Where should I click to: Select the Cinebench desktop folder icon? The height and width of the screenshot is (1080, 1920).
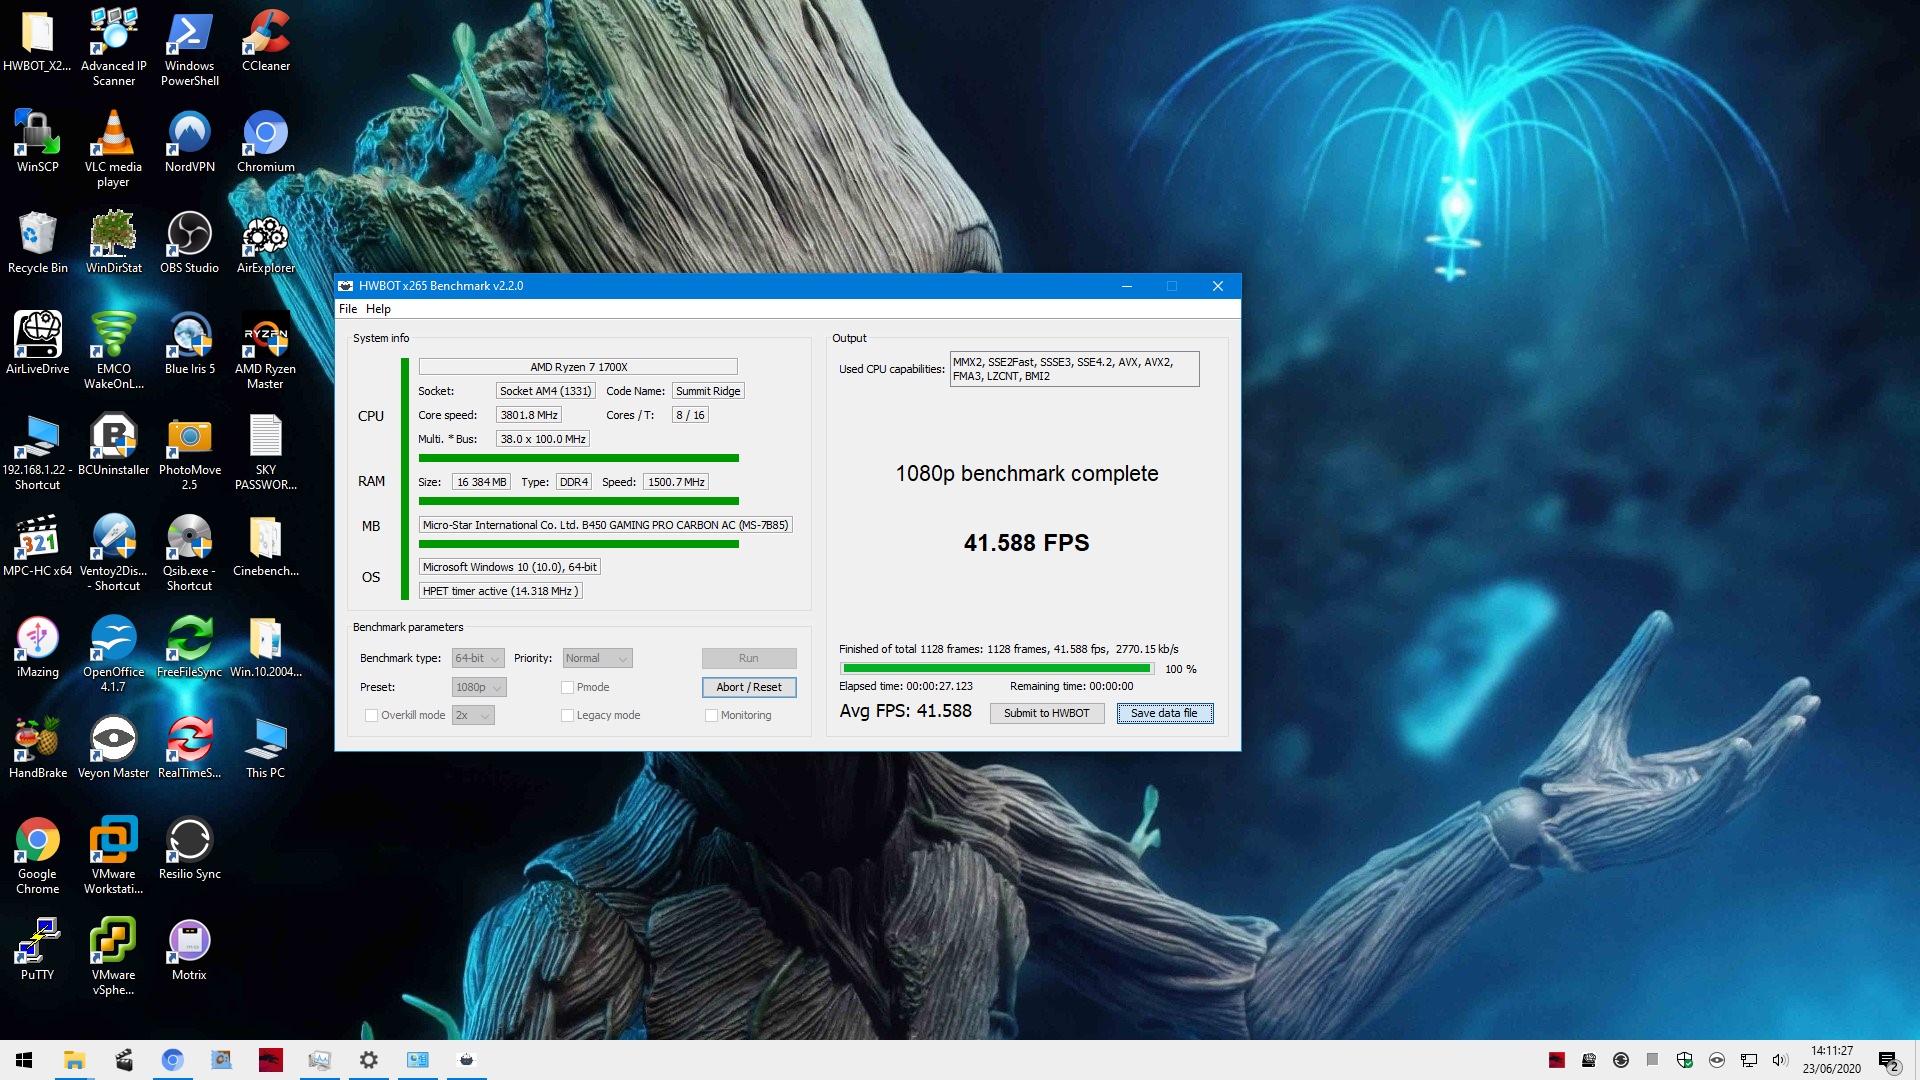point(266,545)
